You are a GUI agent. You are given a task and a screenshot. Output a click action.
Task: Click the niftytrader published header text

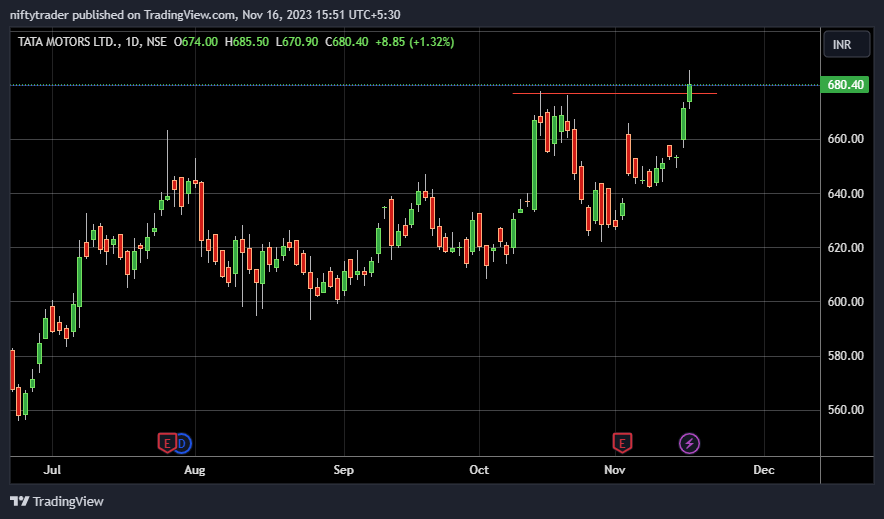(x=205, y=15)
